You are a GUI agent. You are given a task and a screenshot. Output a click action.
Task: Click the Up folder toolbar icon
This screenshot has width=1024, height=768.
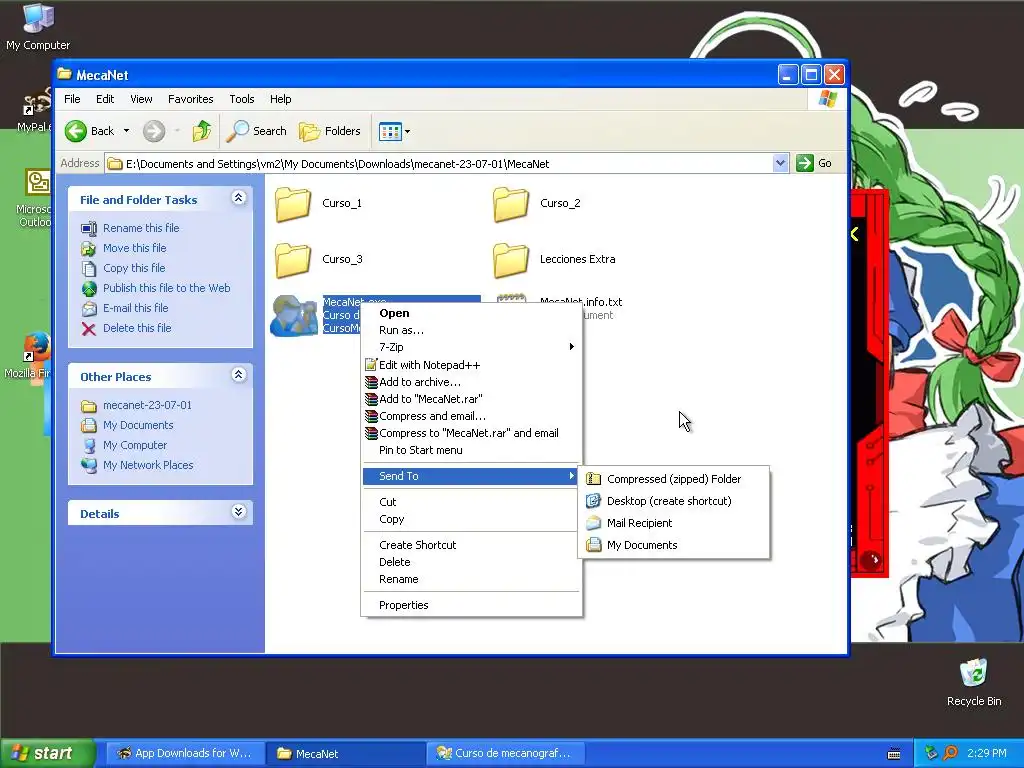(x=202, y=131)
